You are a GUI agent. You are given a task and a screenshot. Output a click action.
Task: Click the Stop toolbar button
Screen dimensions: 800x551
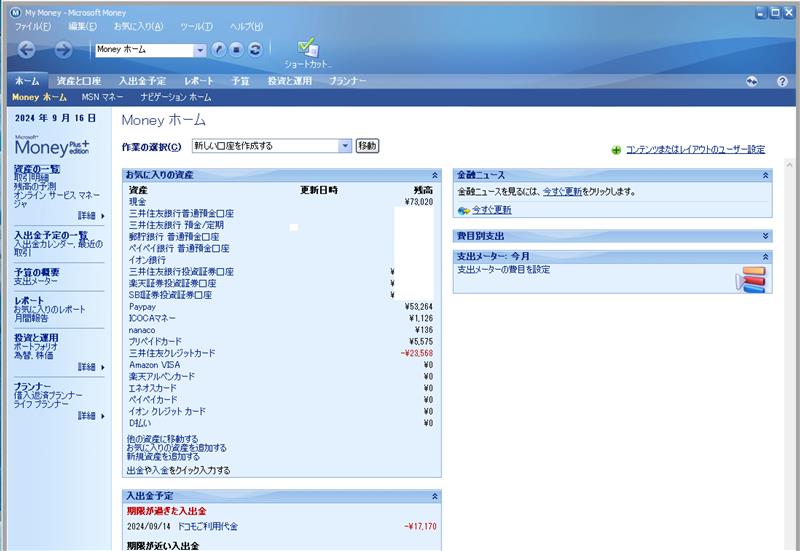pos(236,49)
